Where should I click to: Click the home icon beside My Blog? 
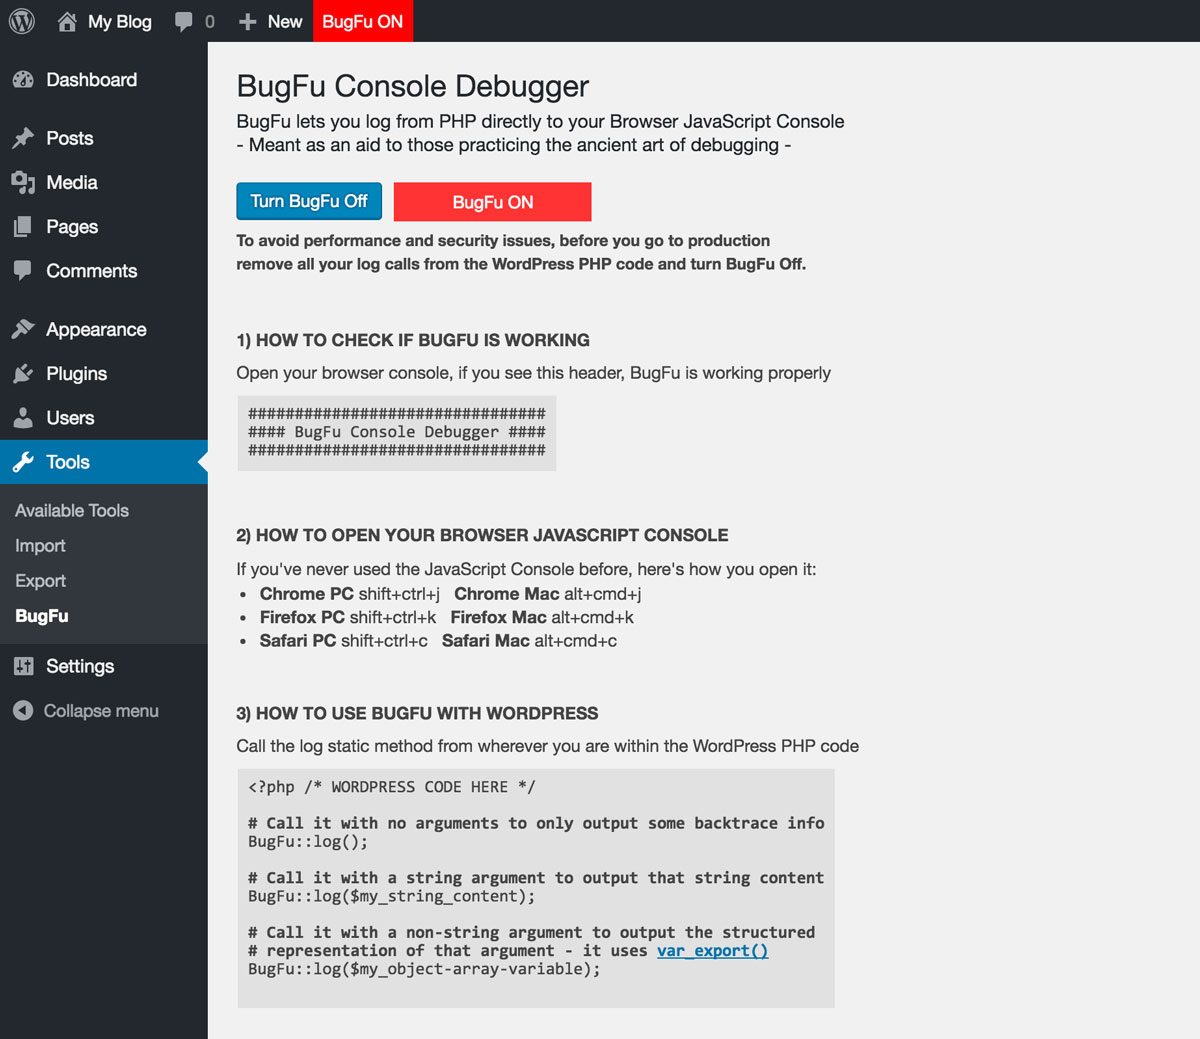[x=67, y=21]
